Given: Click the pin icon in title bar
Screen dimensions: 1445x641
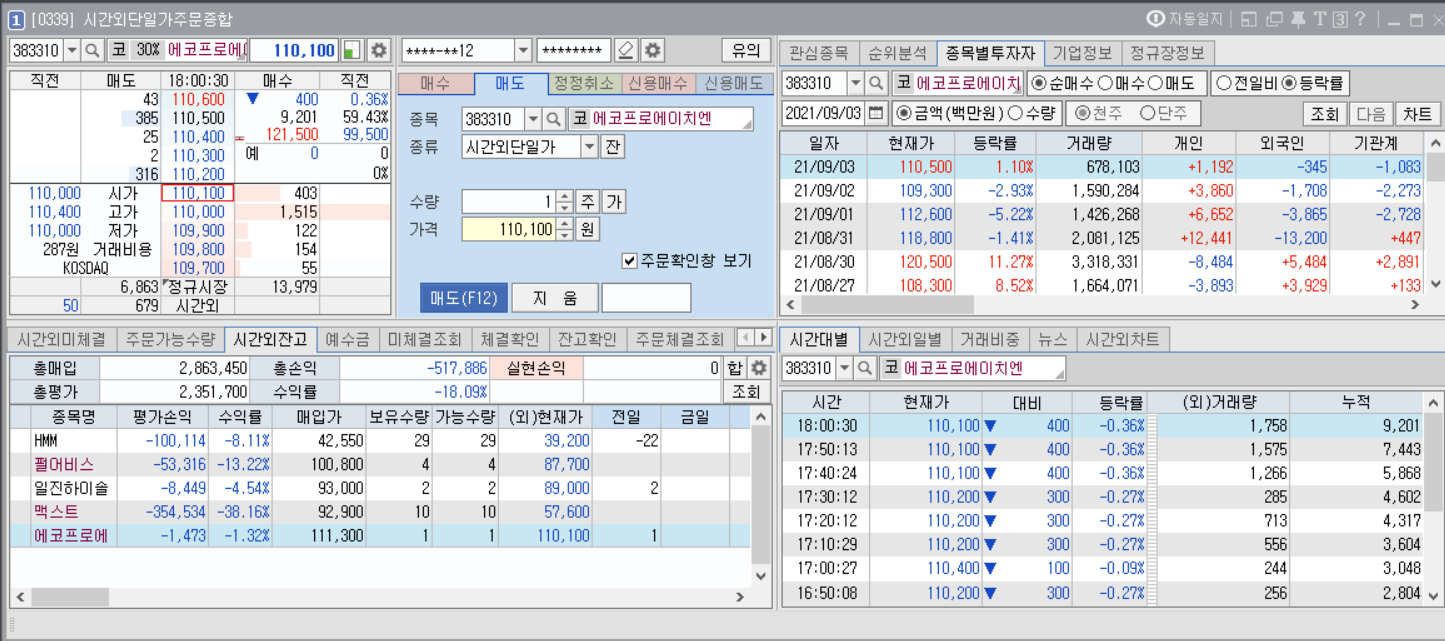Looking at the screenshot, I should (1298, 19).
